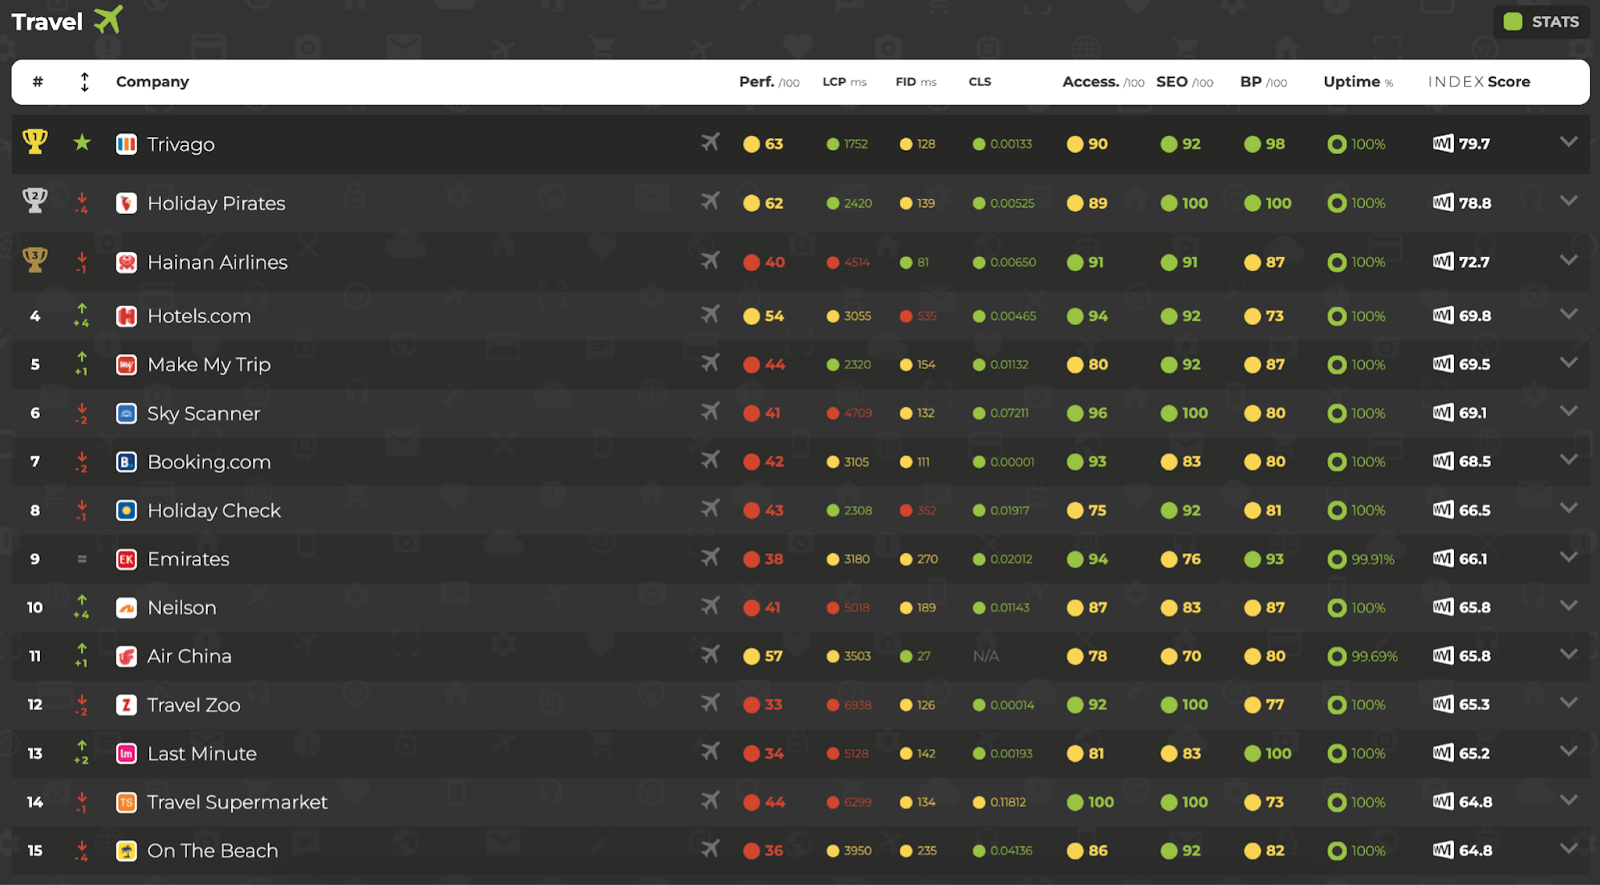This screenshot has width=1600, height=885.
Task: Click the airplane category icon in Emirates row
Action: tap(710, 557)
